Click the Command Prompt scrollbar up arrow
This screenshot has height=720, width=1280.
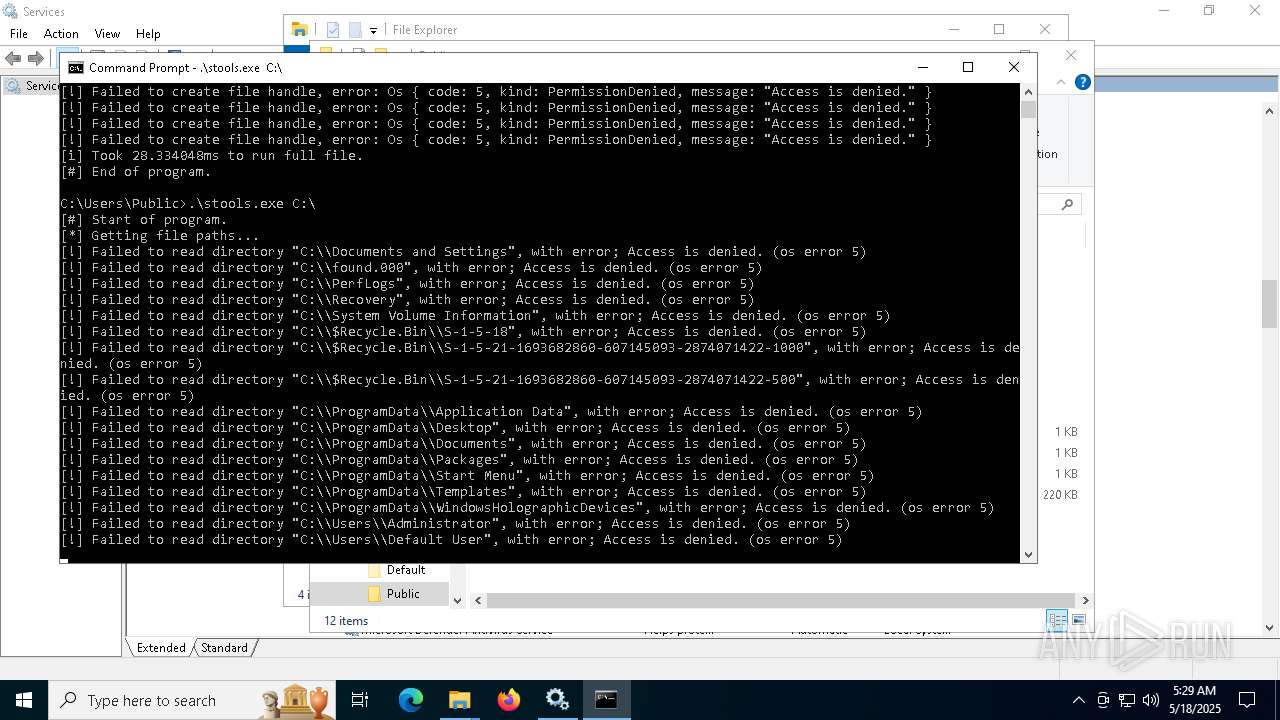[x=1028, y=92]
